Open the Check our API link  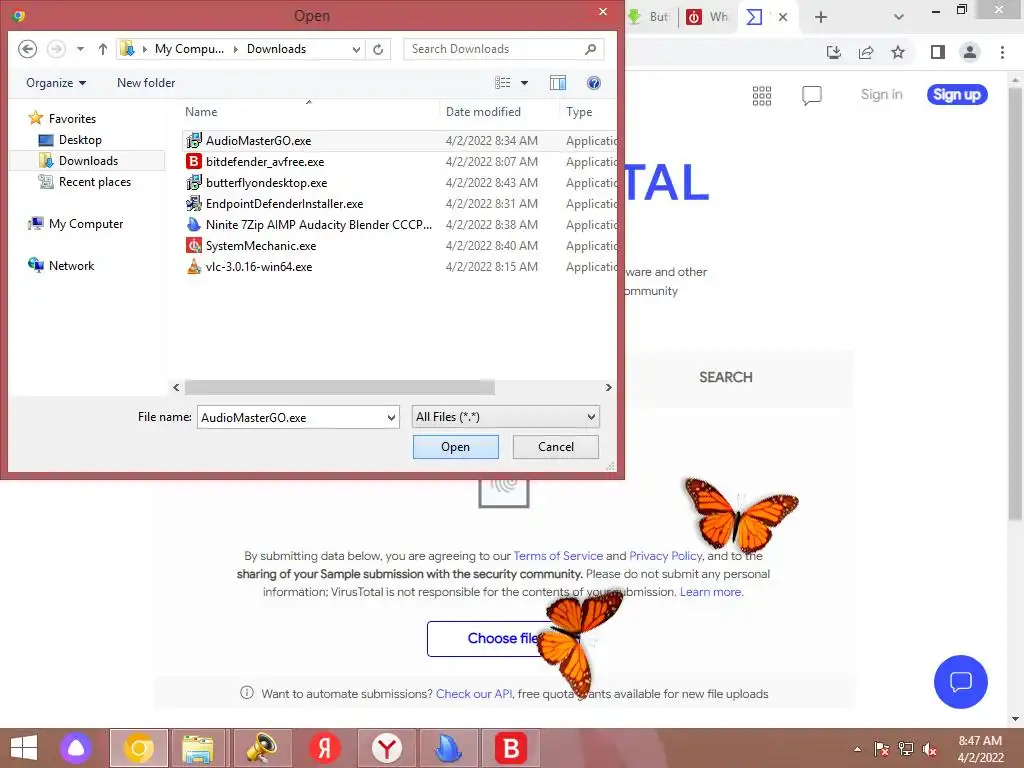click(474, 694)
